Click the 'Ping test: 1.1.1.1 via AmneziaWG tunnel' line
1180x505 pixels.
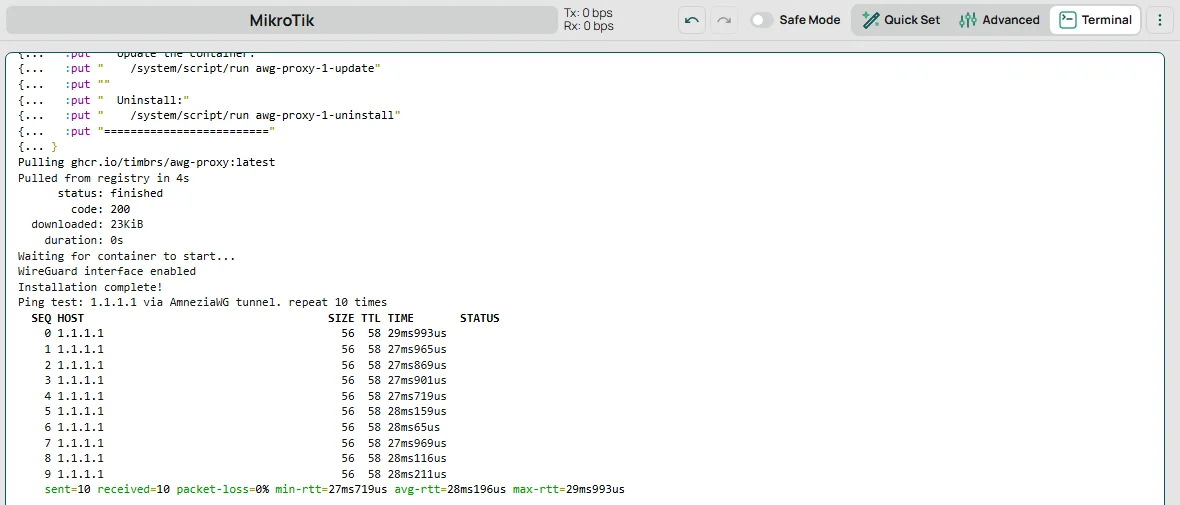tap(202, 303)
